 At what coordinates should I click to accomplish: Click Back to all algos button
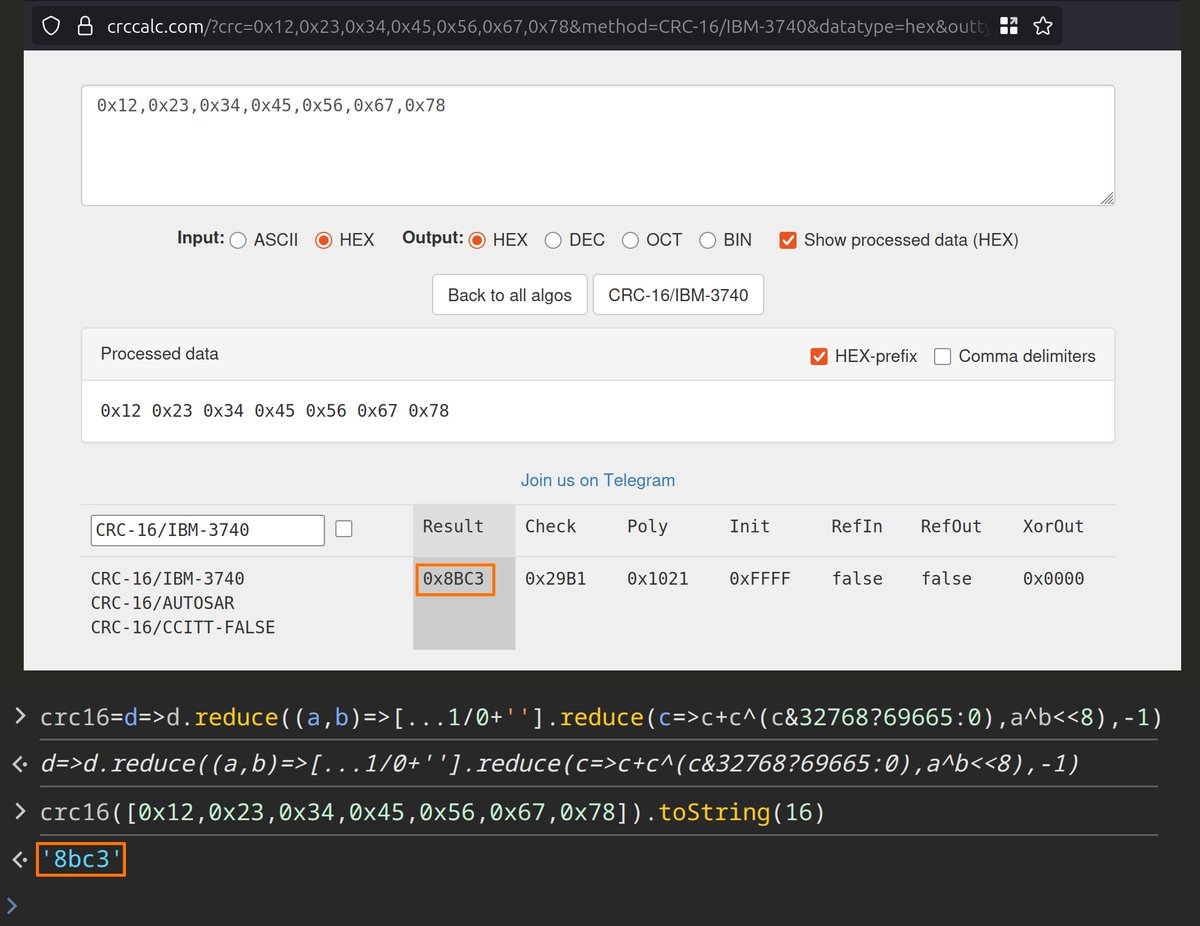(x=510, y=295)
